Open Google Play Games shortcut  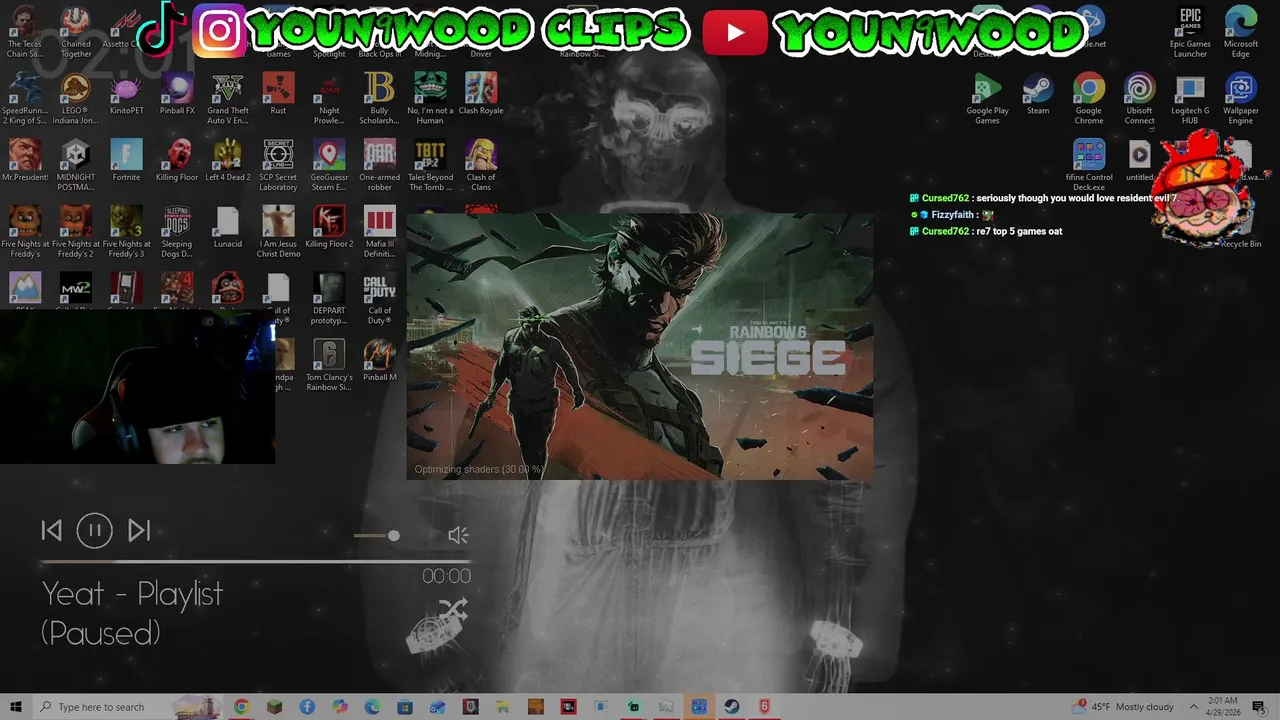pyautogui.click(x=987, y=99)
